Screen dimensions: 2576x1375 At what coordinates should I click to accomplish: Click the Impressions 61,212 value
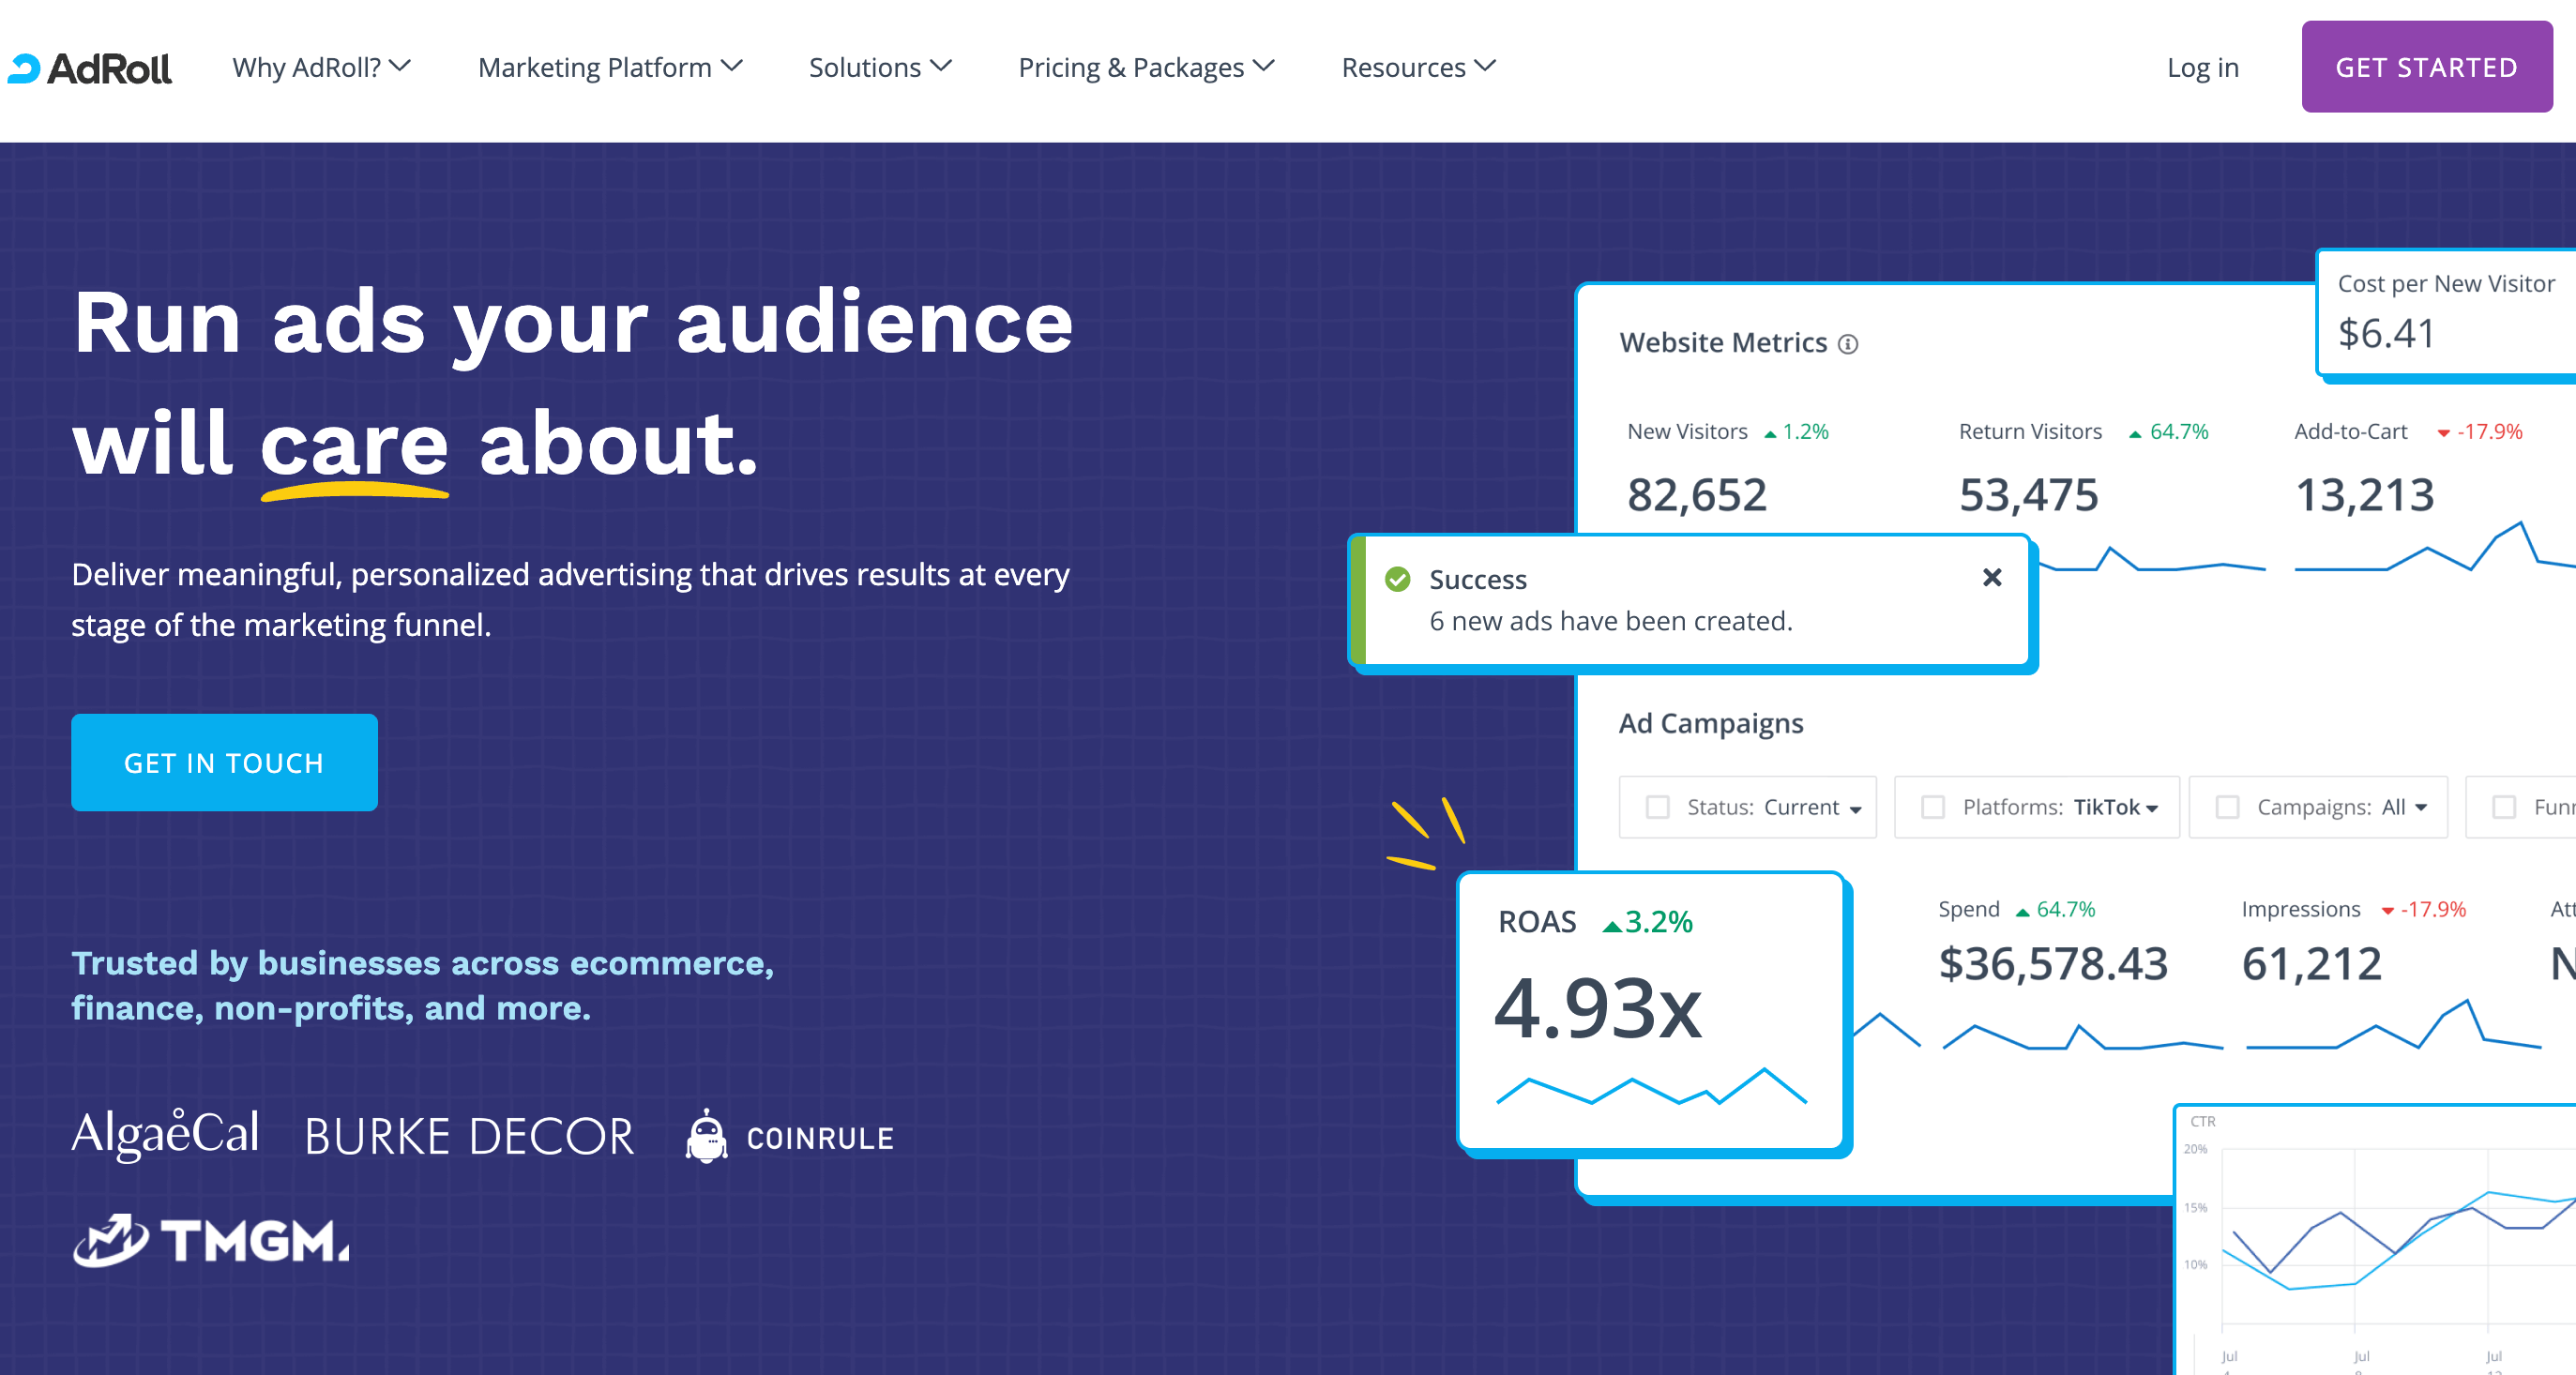tap(2311, 964)
